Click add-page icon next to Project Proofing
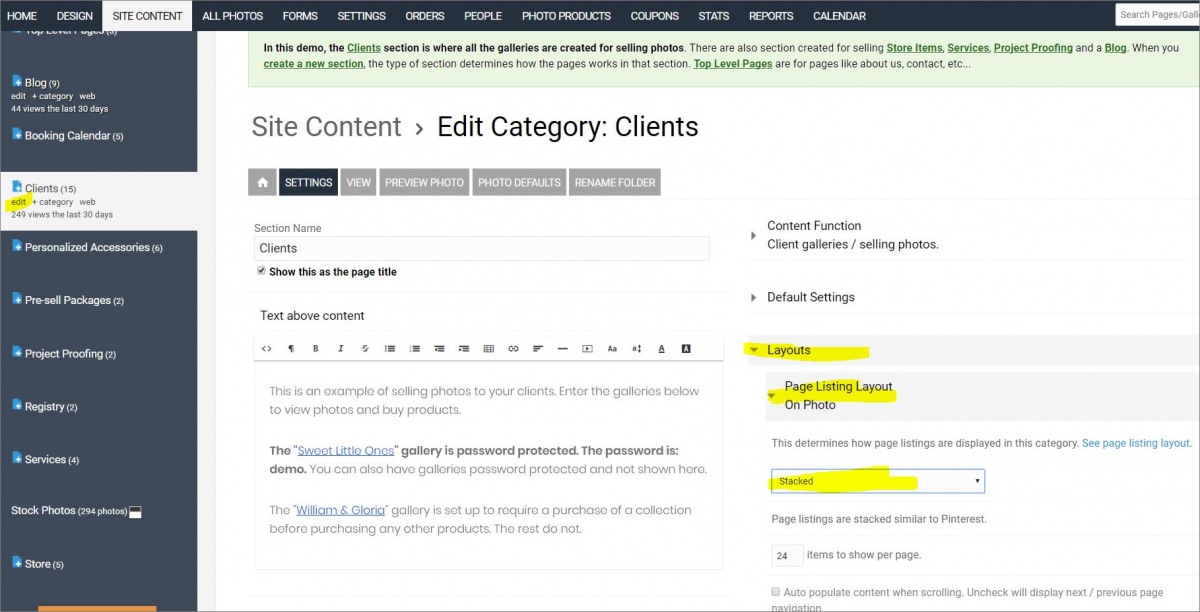1200x612 pixels. click(17, 353)
